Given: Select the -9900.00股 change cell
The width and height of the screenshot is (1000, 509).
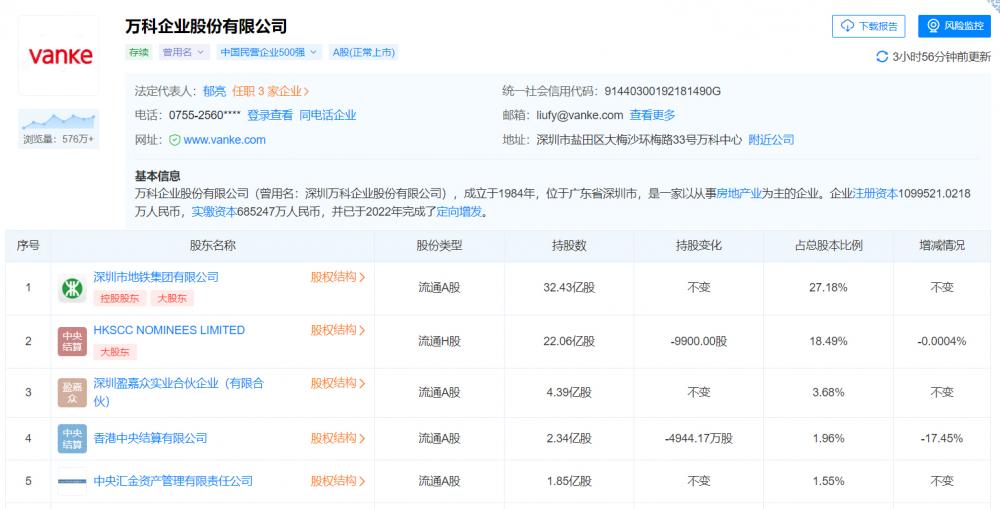Looking at the screenshot, I should point(699,341).
